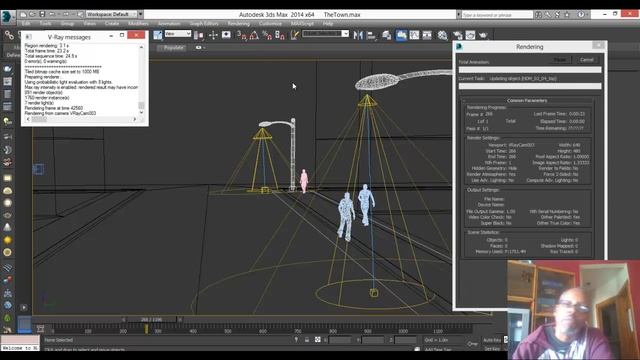Open the Populate ribbon options dropdown
Image resolution: width=640 pixels, height=360 pixels.
[x=199, y=48]
